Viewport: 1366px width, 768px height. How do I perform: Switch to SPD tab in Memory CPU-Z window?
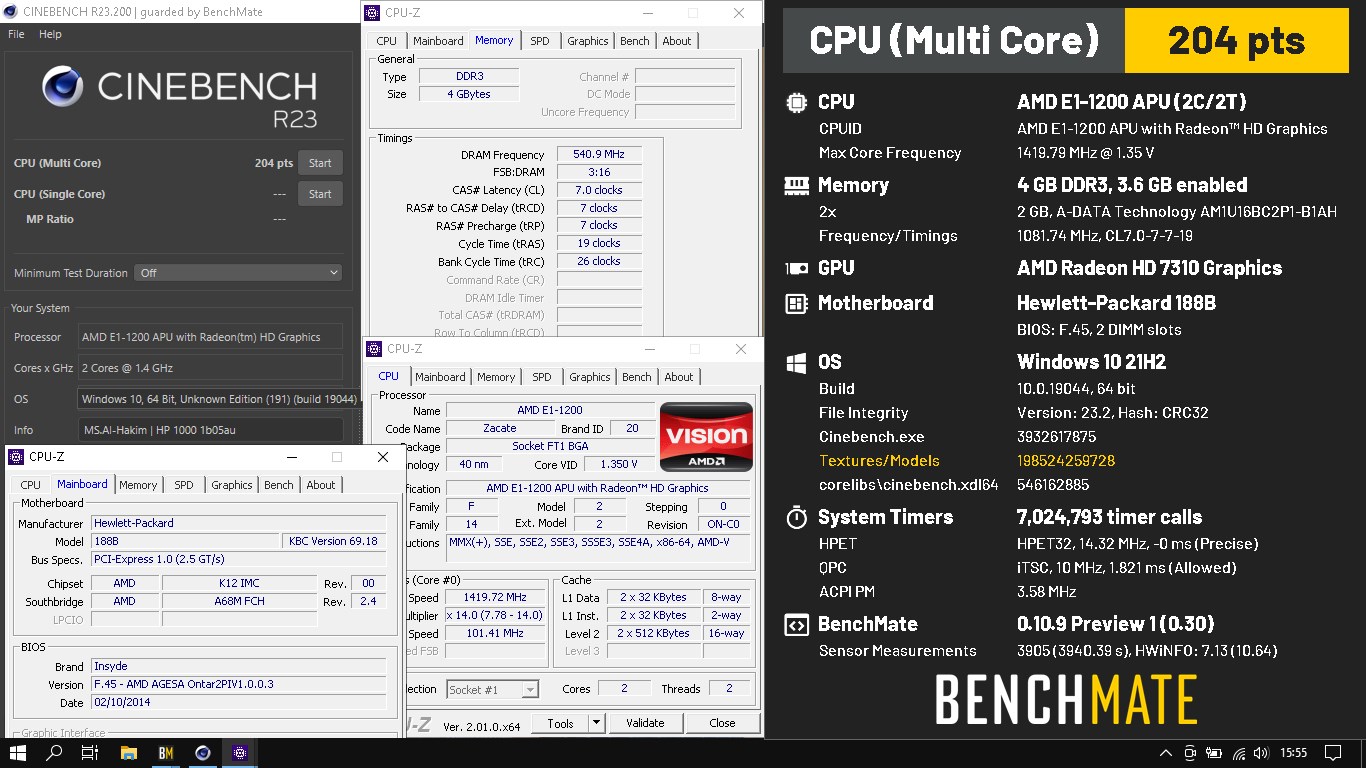[x=540, y=41]
